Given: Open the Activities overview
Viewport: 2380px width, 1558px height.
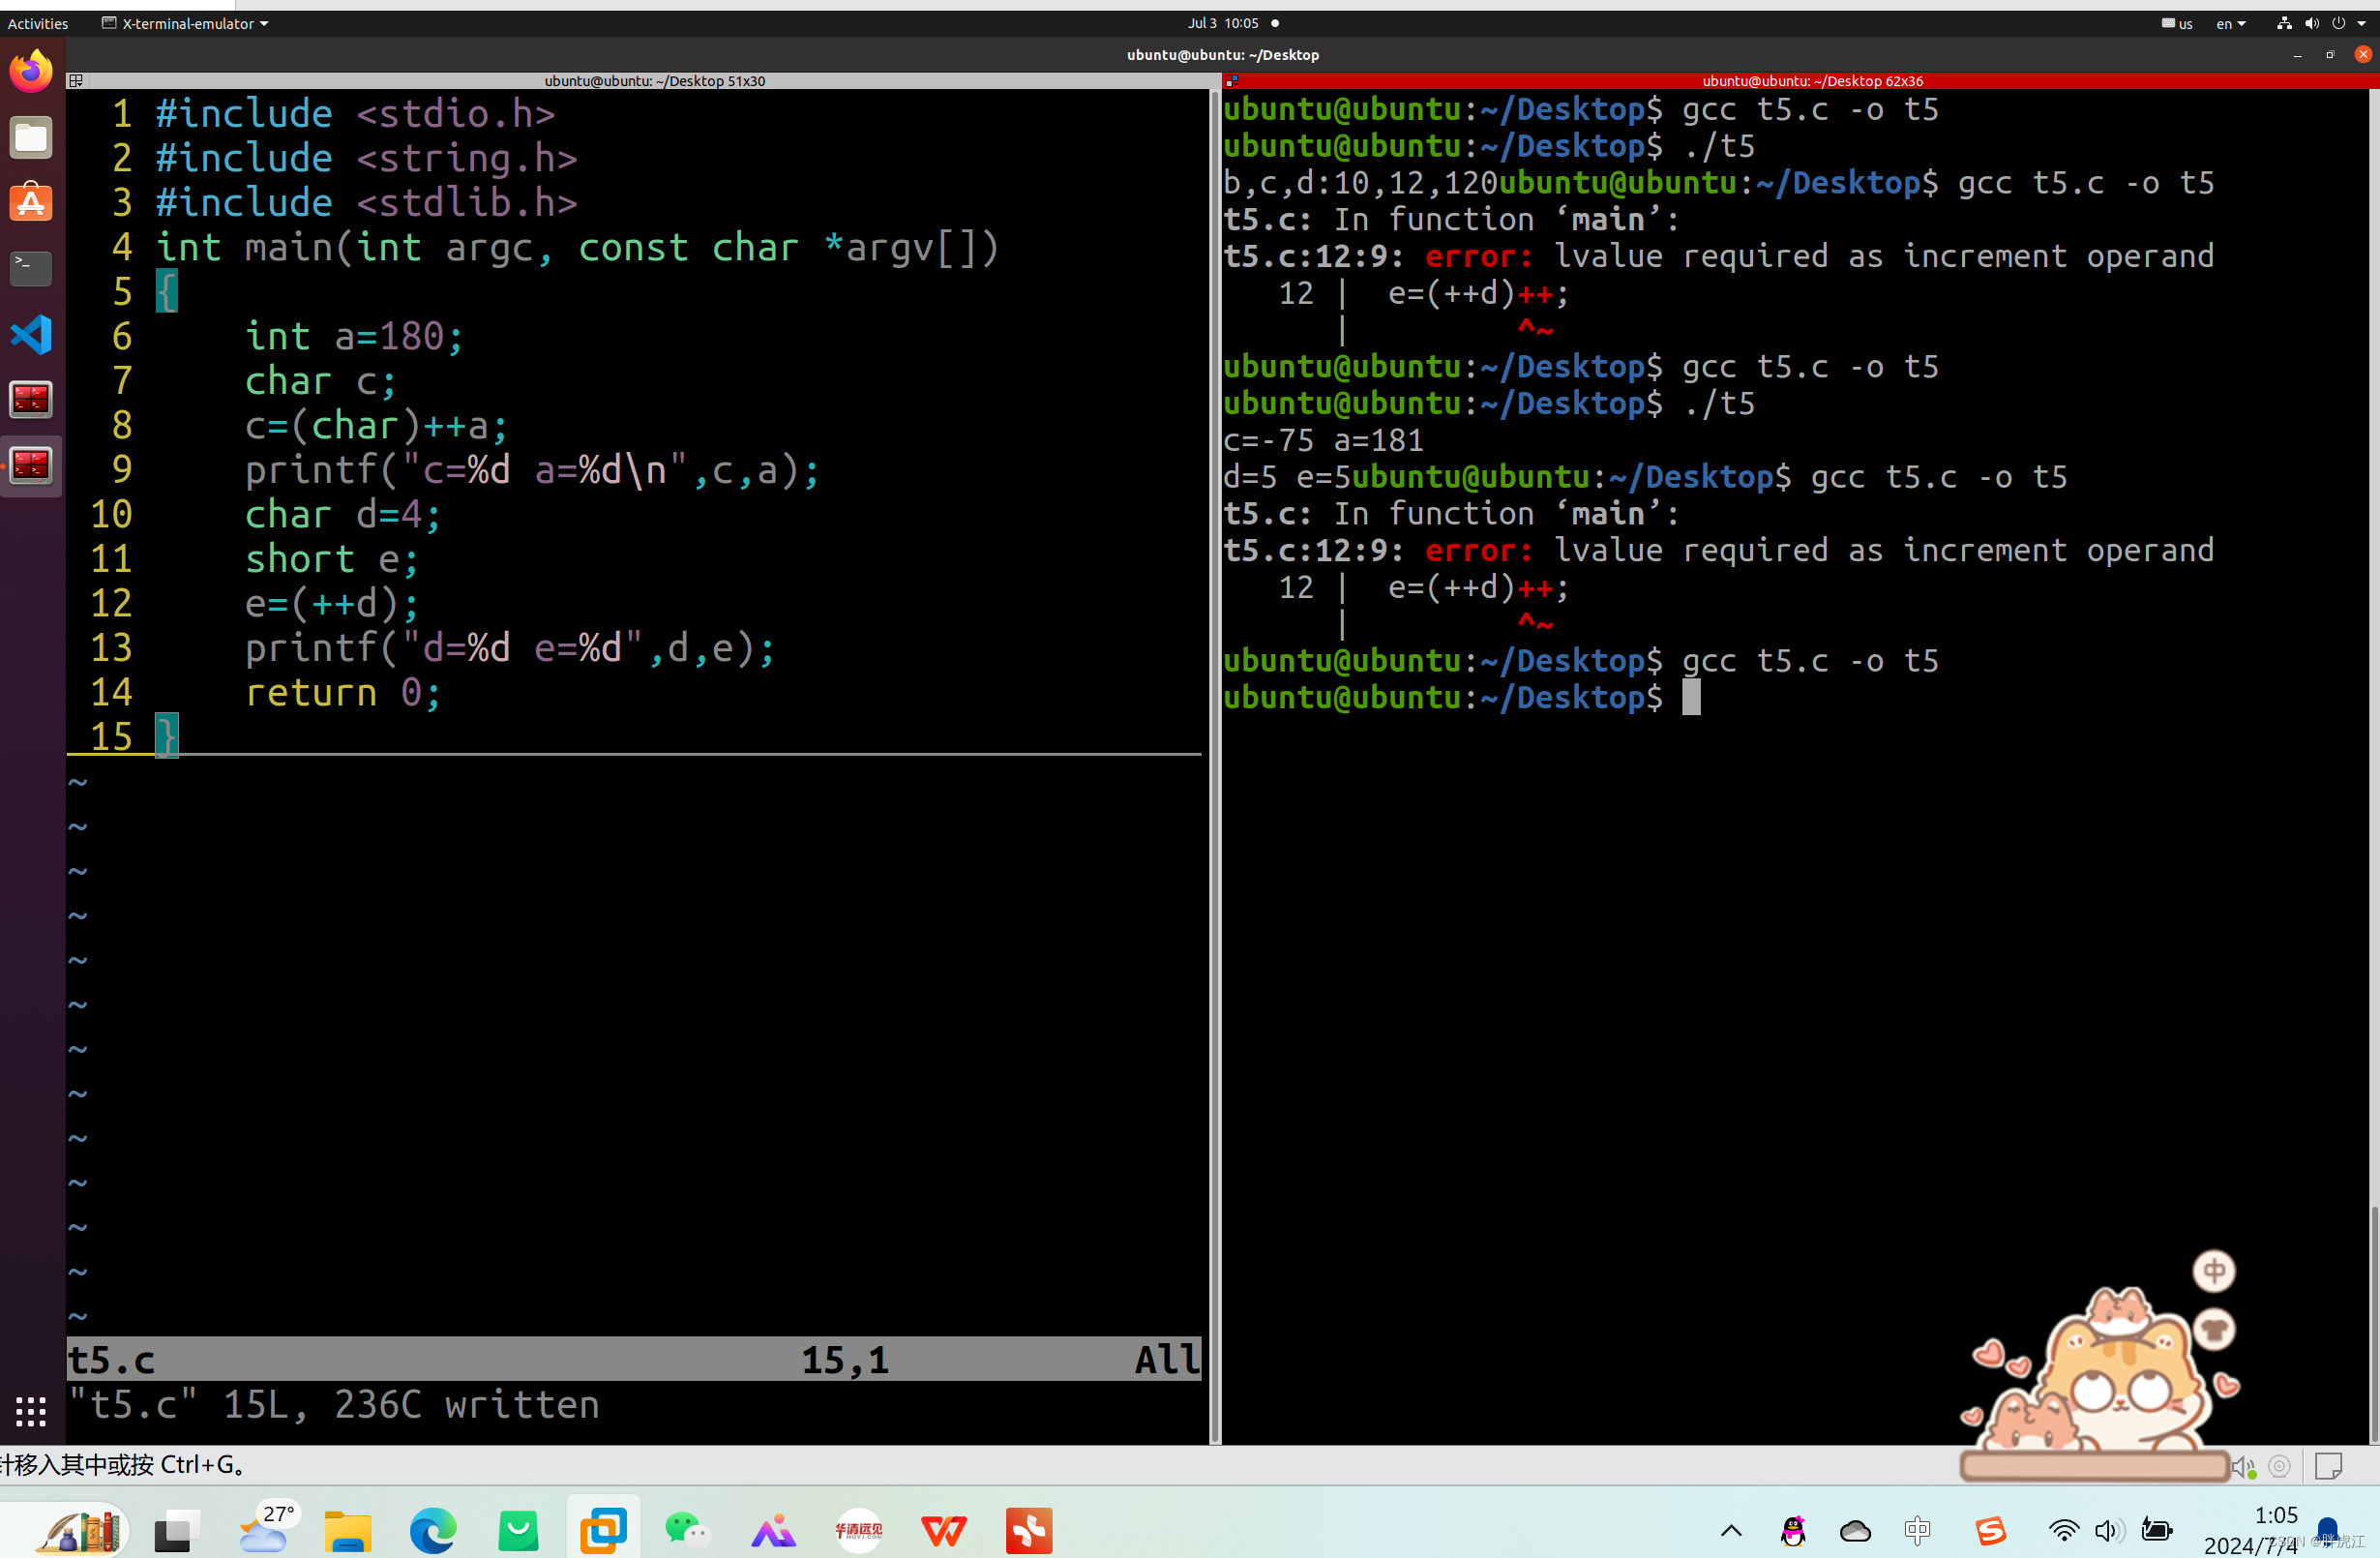Looking at the screenshot, I should 38,23.
